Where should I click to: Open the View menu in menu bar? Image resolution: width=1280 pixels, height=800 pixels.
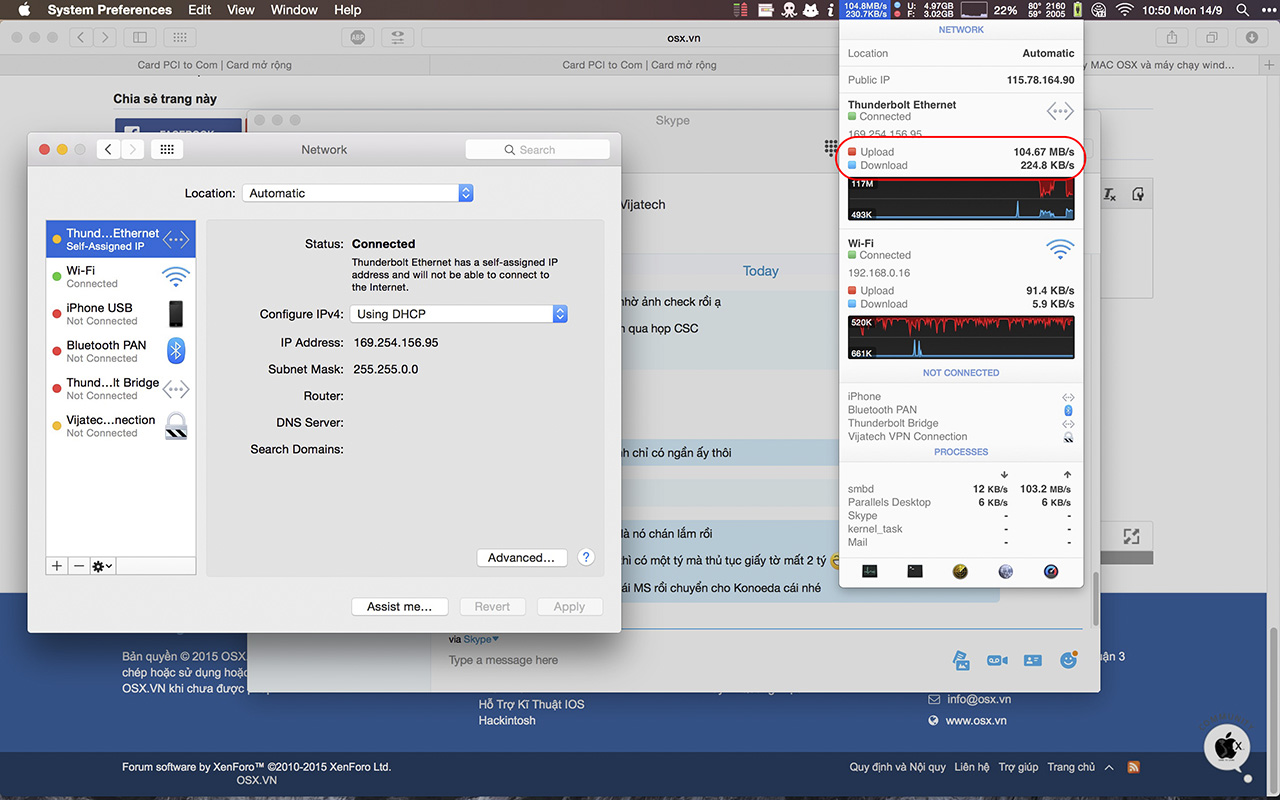point(241,10)
